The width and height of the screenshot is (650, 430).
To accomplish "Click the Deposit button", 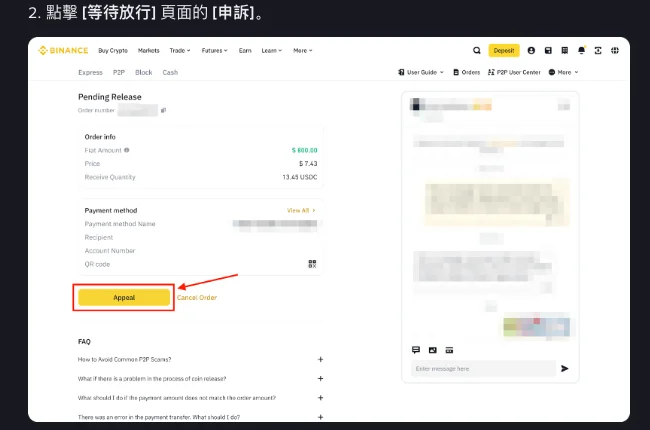I will point(504,51).
